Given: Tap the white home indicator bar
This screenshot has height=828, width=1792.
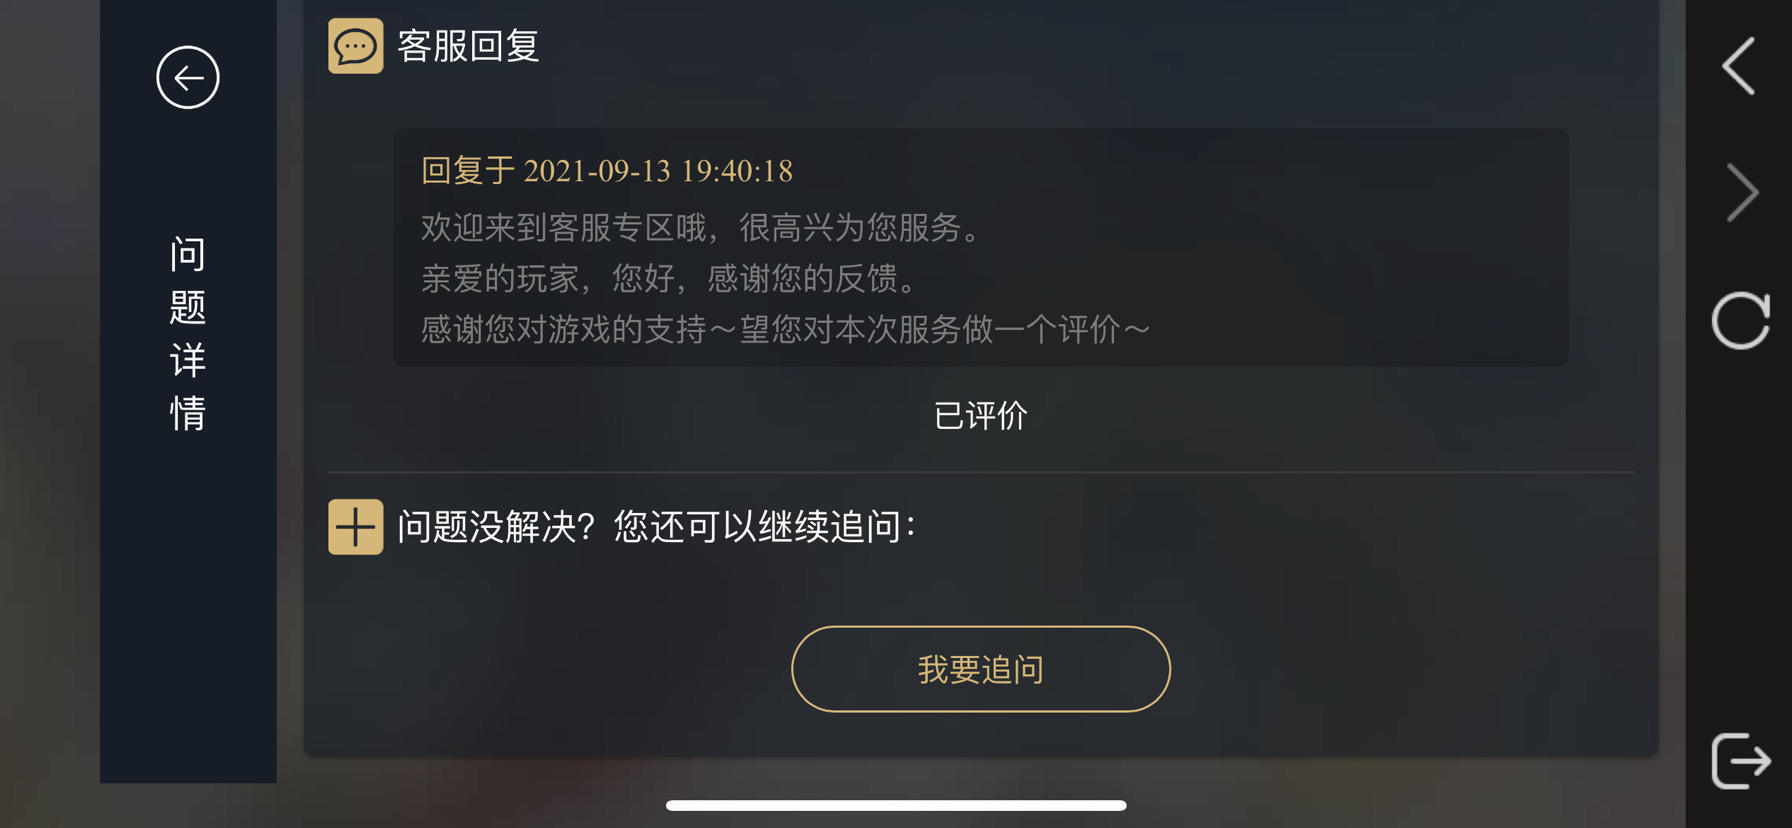Looking at the screenshot, I should click(896, 805).
